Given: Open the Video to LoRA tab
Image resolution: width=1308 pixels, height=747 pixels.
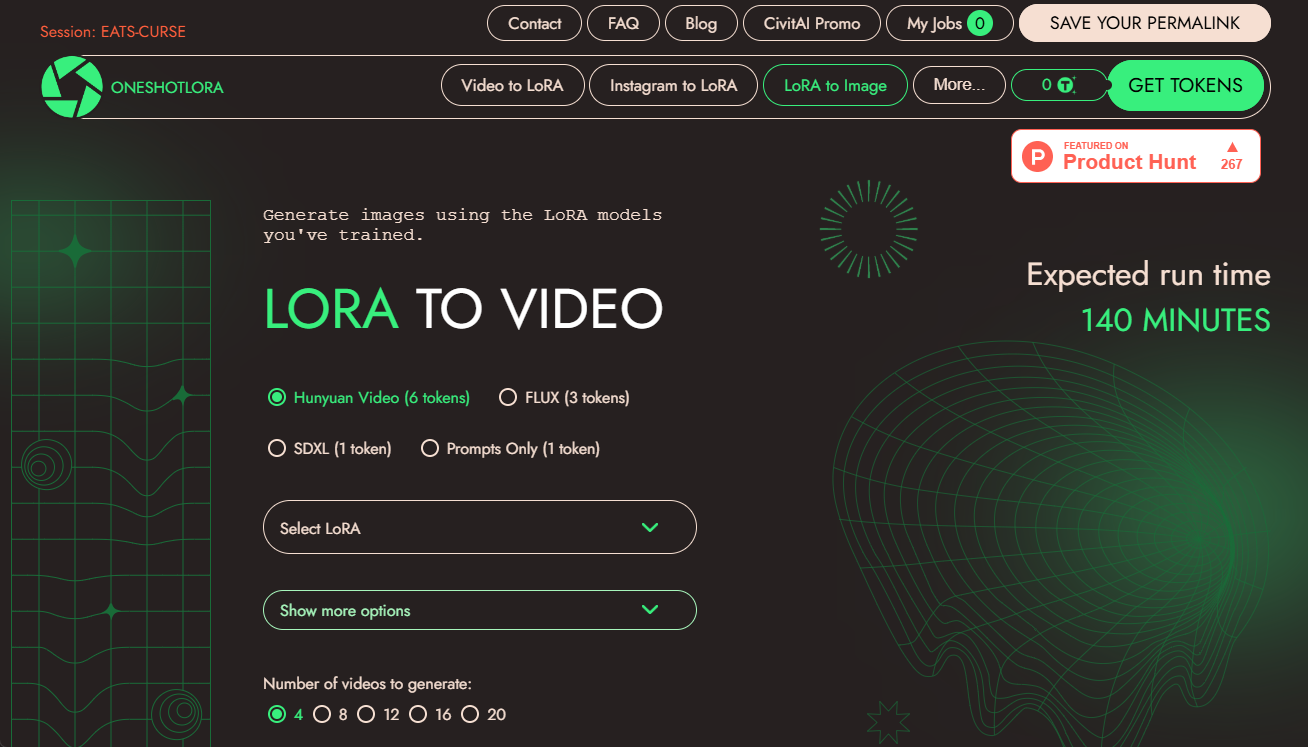Looking at the screenshot, I should [512, 85].
